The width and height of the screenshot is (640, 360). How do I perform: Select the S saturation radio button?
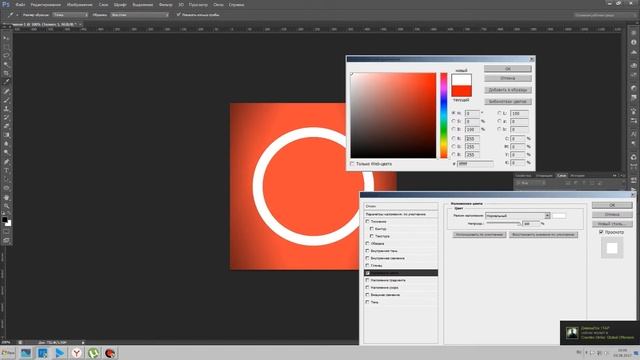[x=453, y=121]
